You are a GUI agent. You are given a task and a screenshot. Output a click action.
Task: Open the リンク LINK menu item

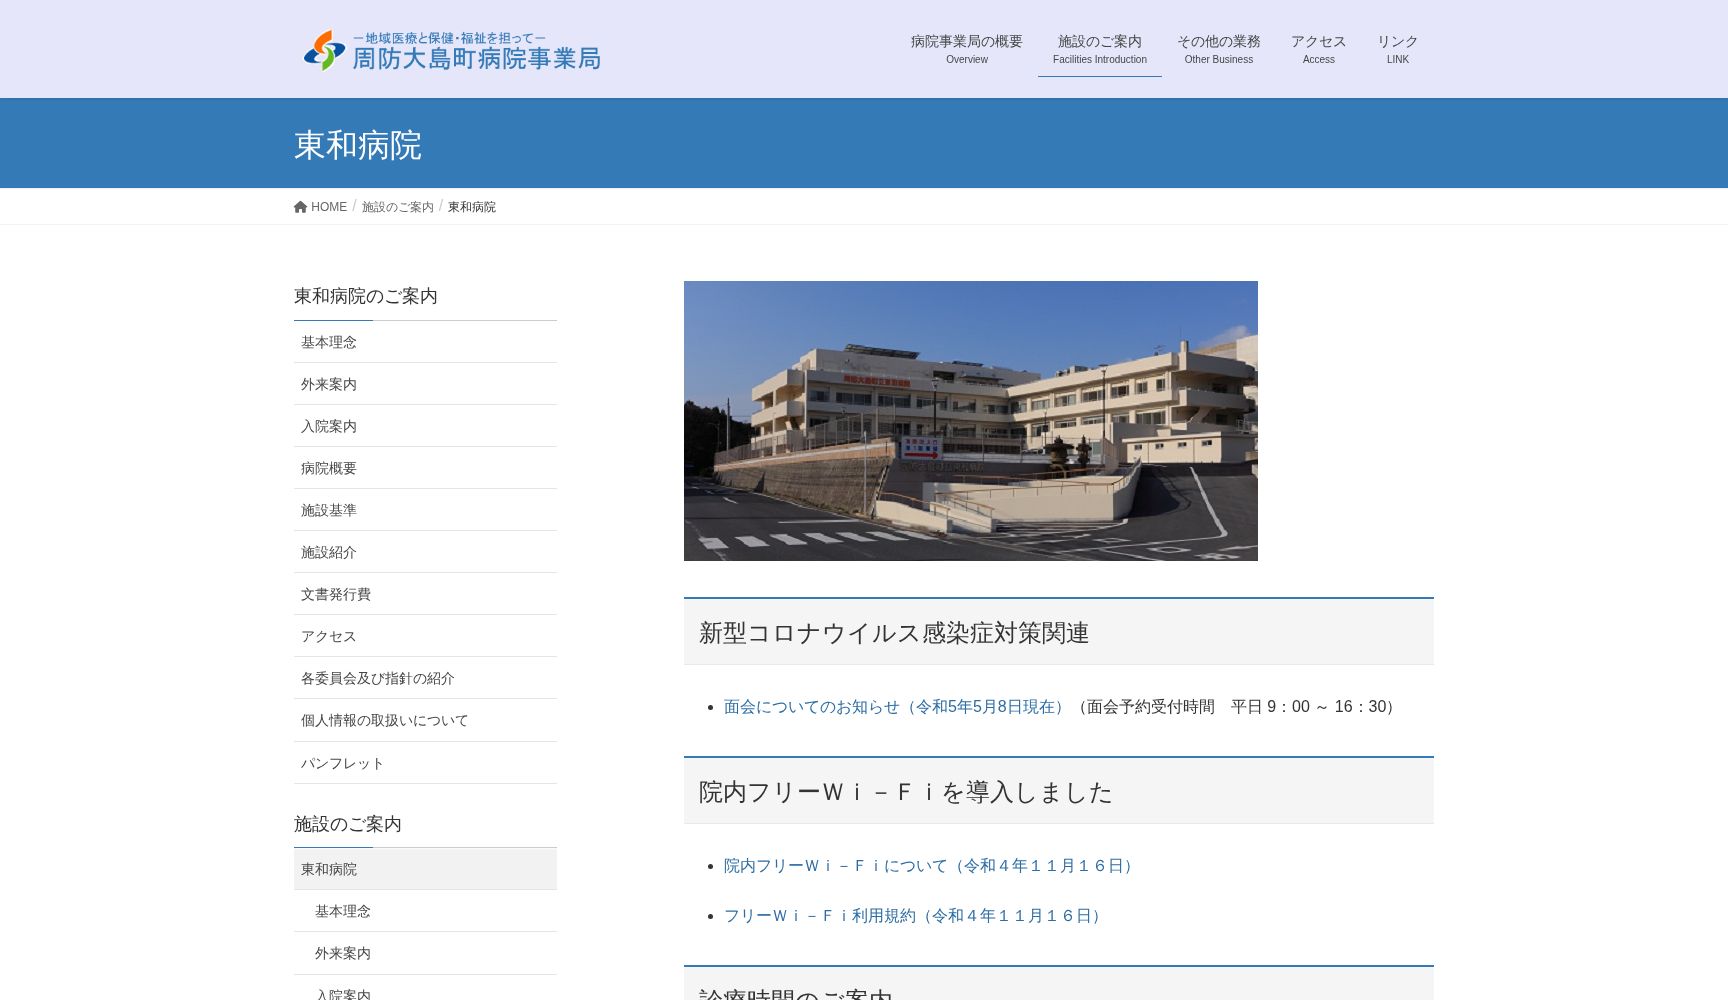click(1397, 48)
